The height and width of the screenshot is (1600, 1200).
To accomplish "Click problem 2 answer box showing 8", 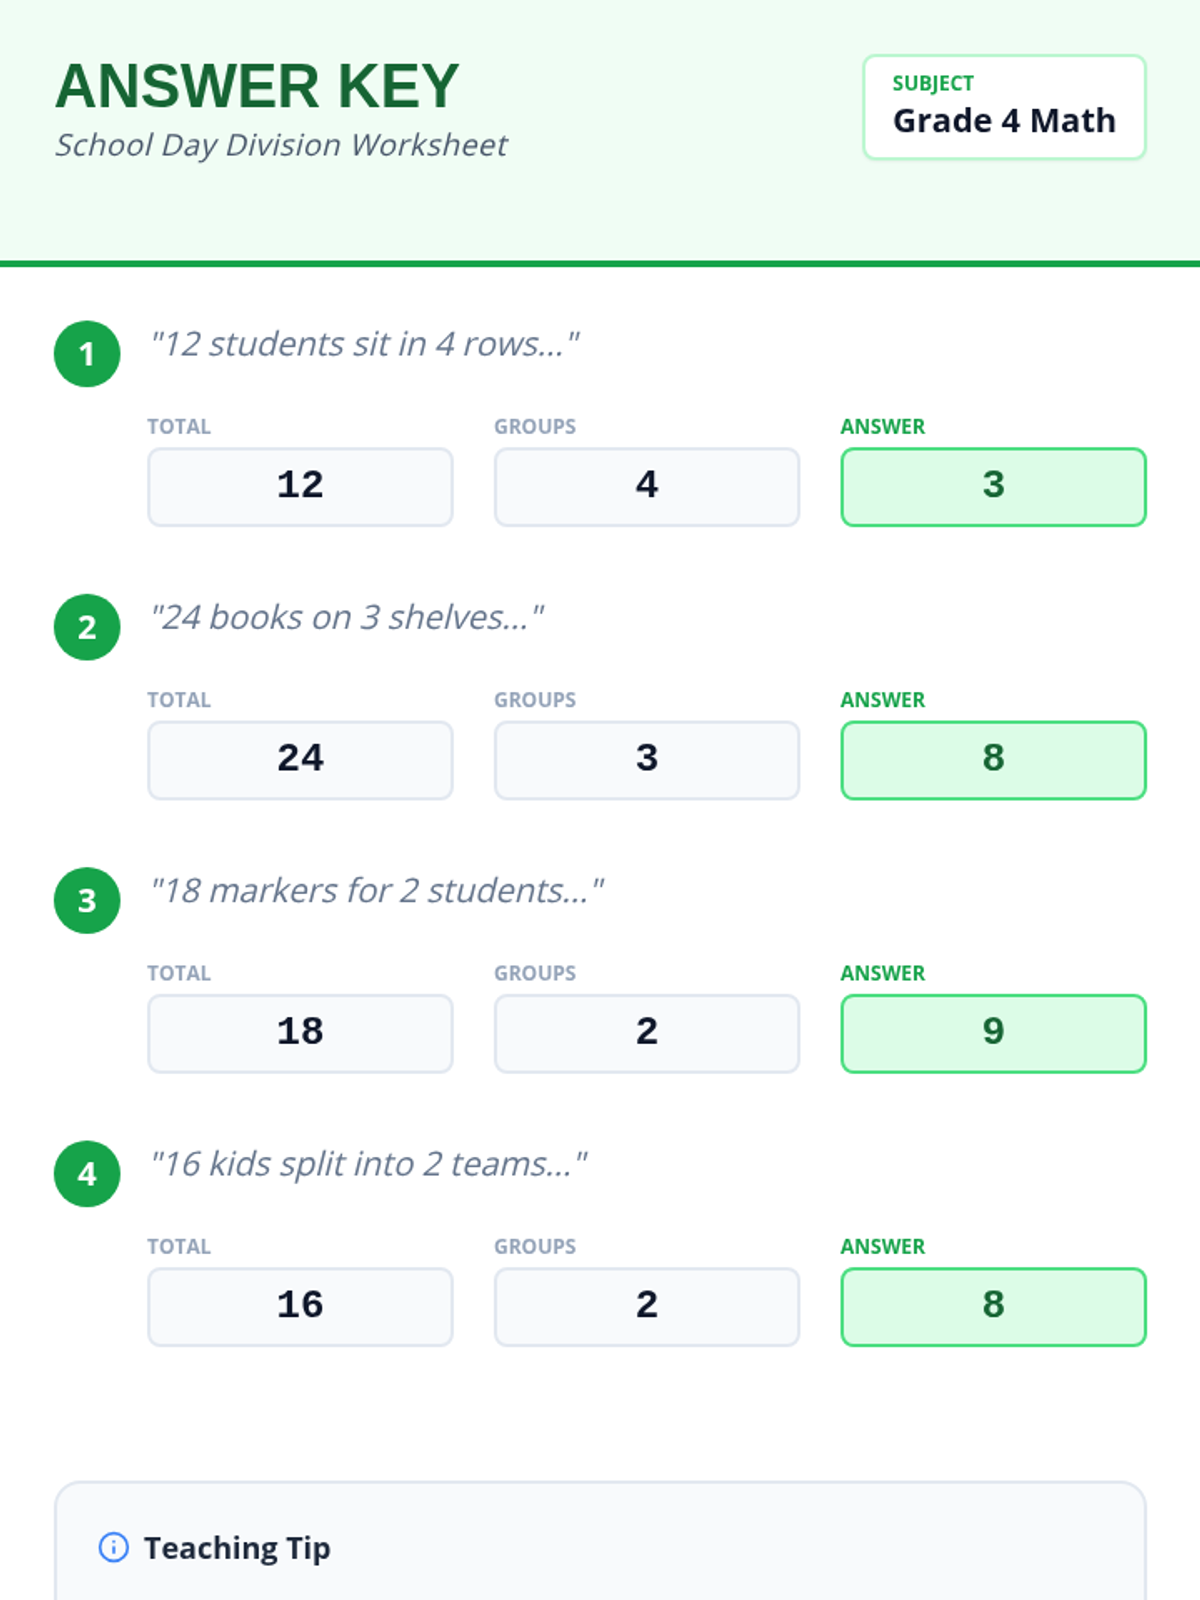I will point(993,759).
